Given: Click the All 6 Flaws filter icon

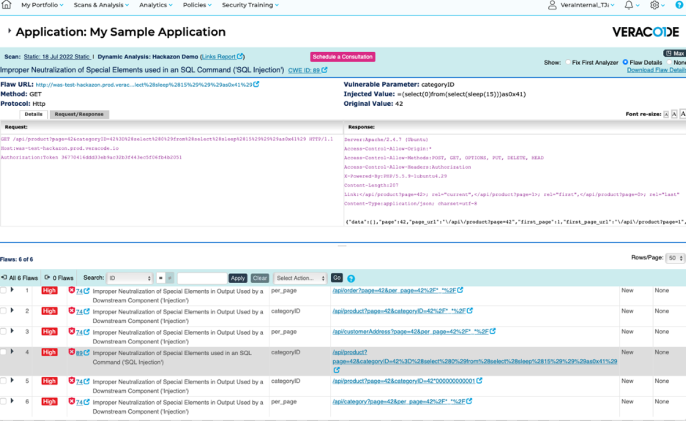Looking at the screenshot, I should coord(4,277).
